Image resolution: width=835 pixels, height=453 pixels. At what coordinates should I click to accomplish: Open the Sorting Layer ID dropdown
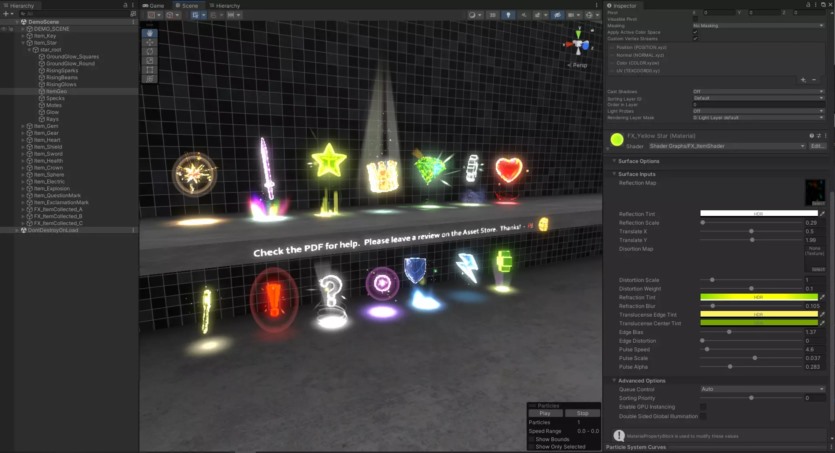coord(758,98)
